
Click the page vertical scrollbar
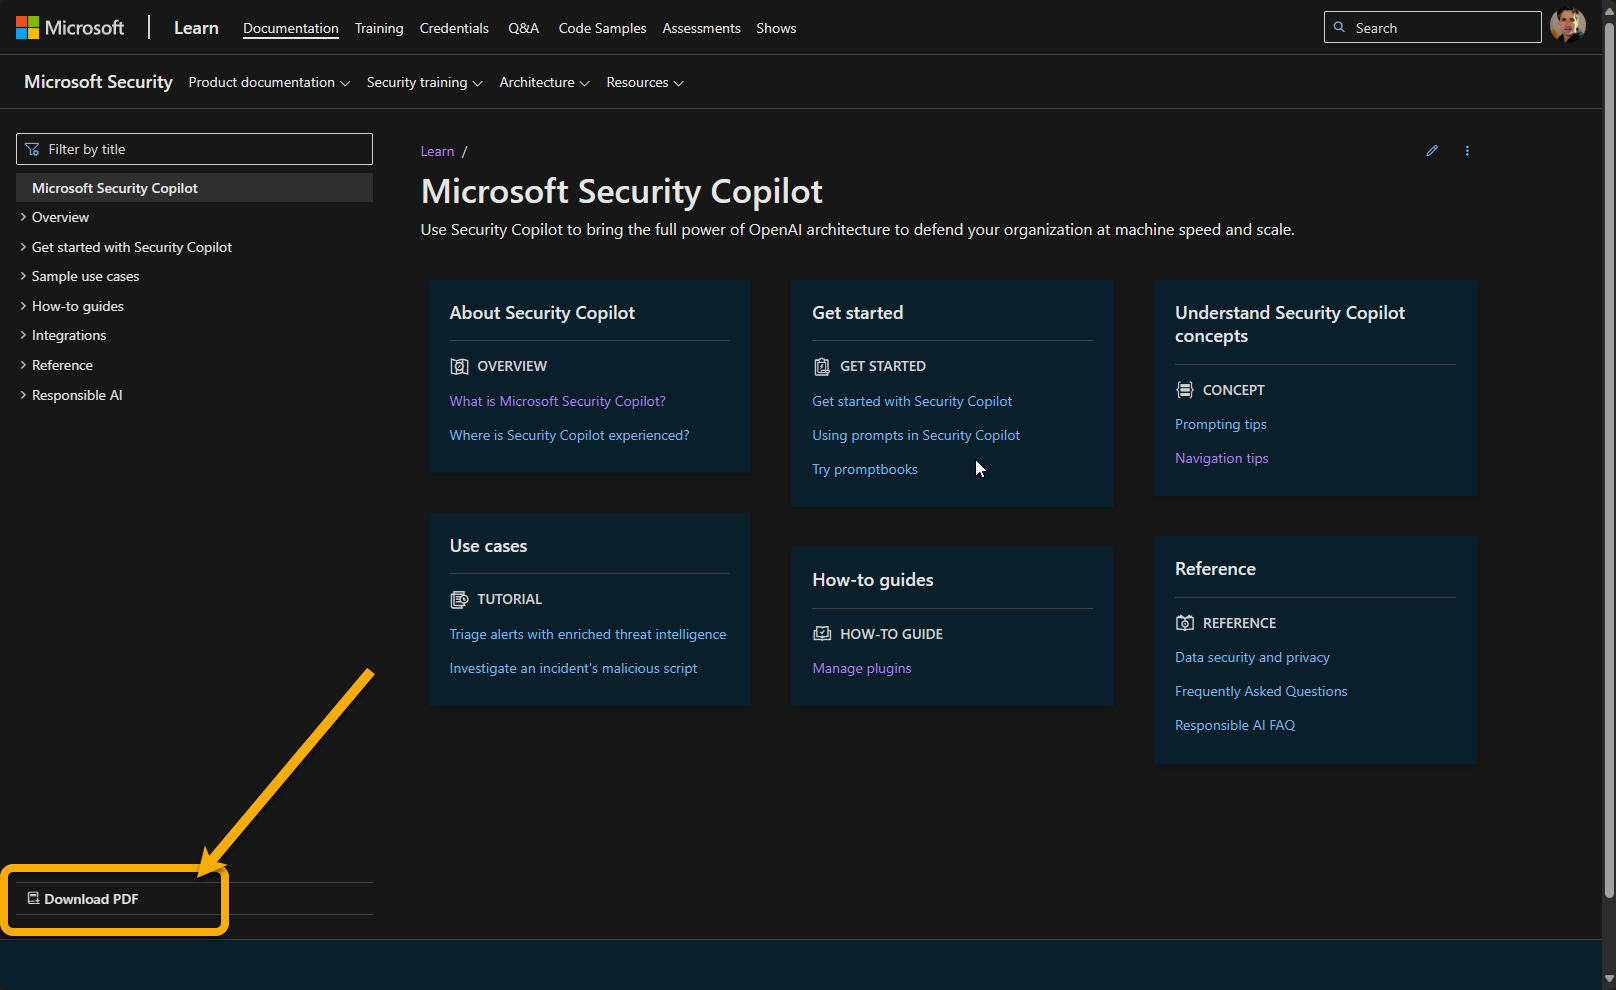1609,460
